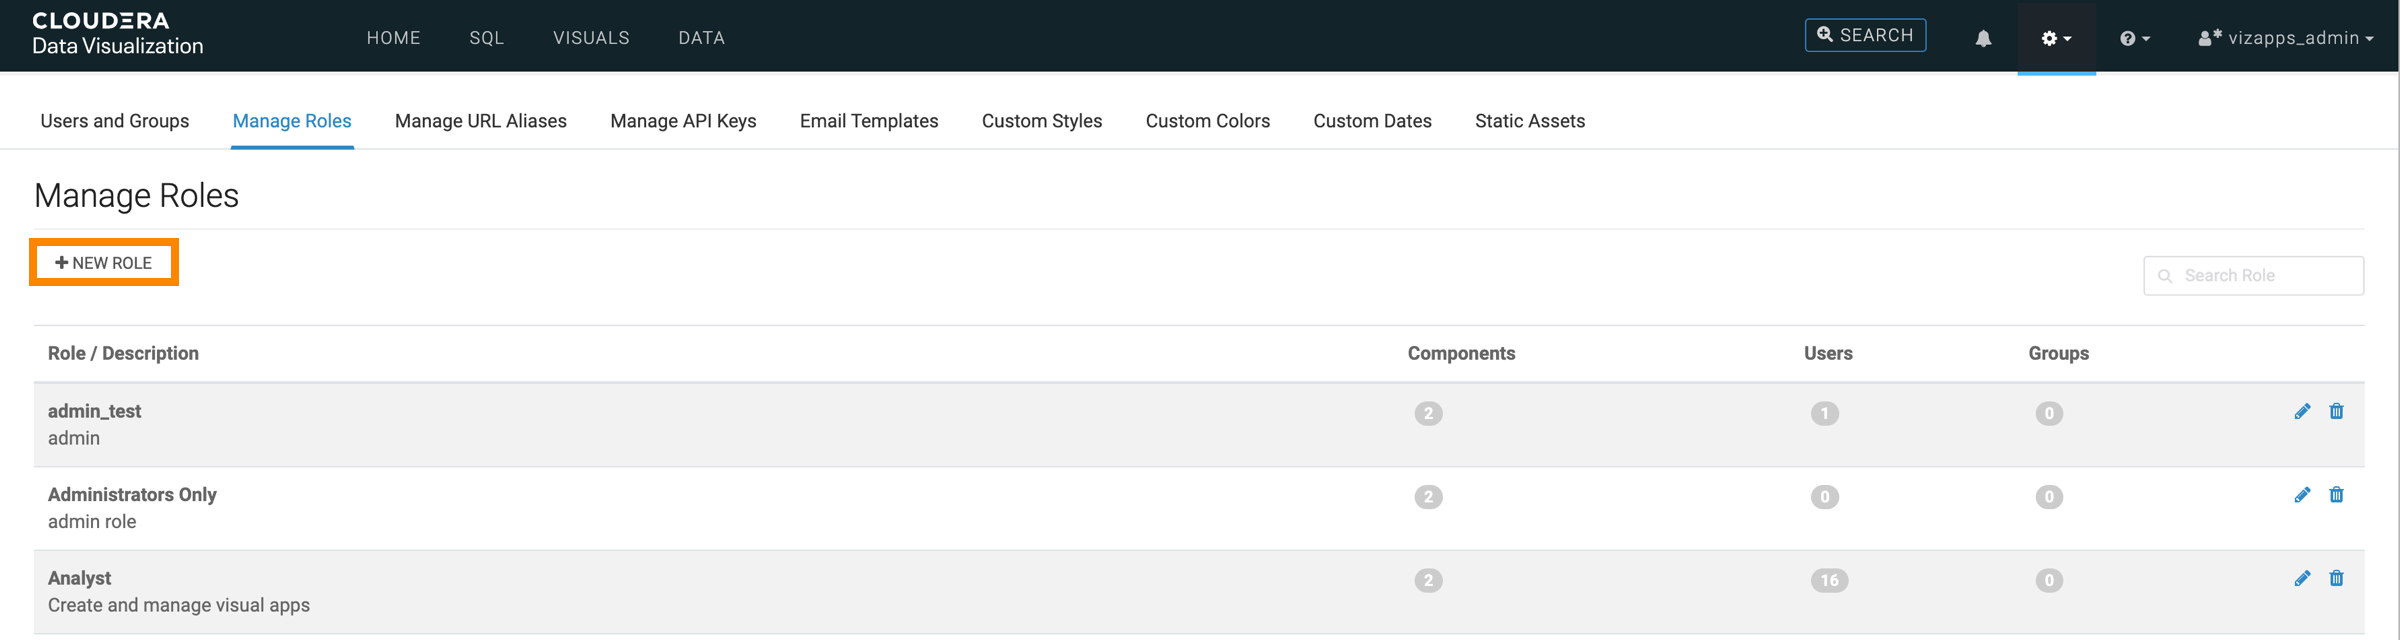Open the help question mark menu
The width and height of the screenshot is (2408, 640).
tap(2134, 38)
